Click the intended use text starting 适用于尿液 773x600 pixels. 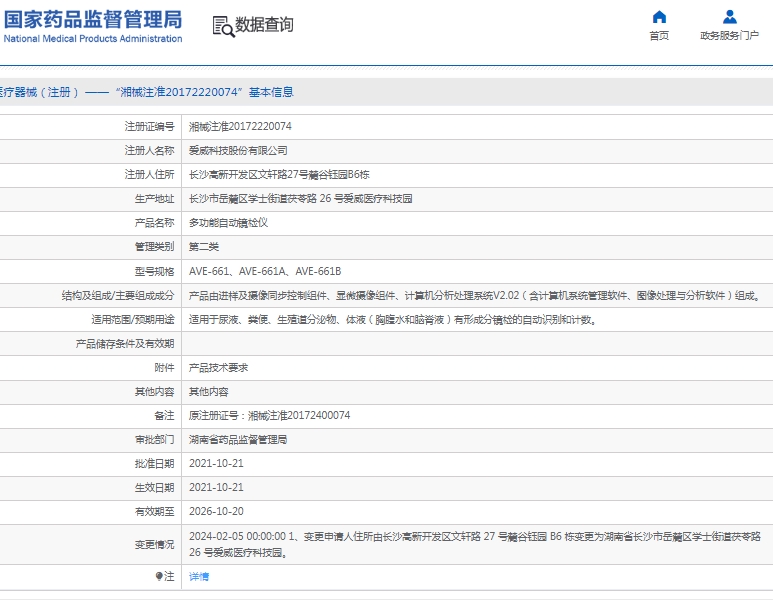pos(393,319)
